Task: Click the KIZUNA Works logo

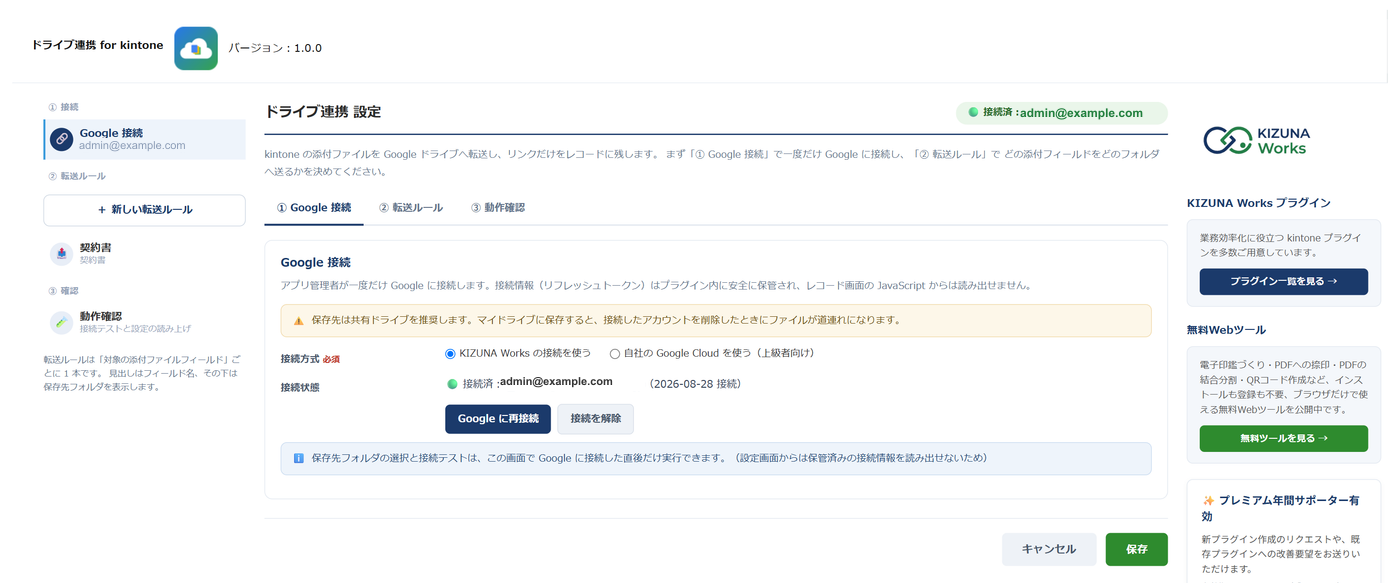Action: point(1257,141)
